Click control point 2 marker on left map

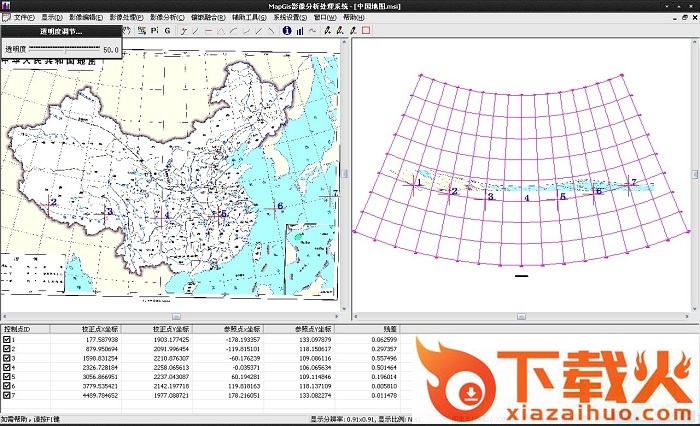click(49, 204)
